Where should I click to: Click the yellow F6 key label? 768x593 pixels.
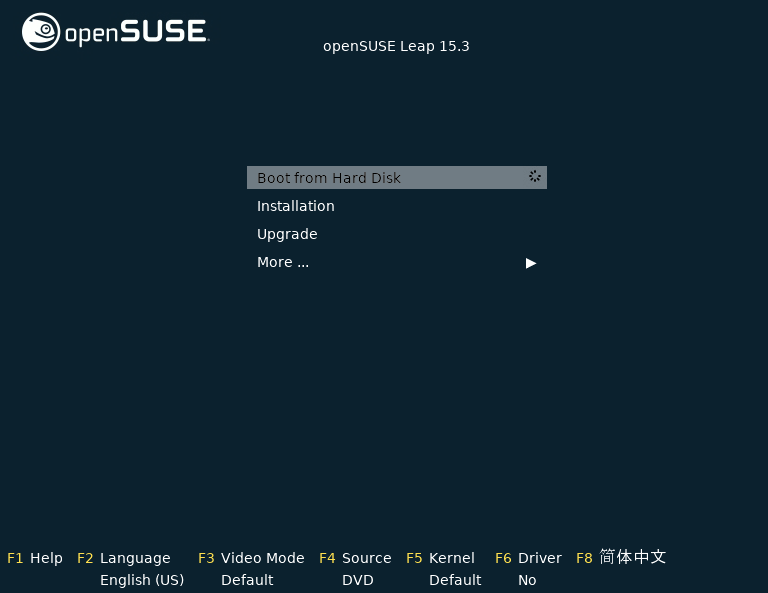click(x=504, y=558)
